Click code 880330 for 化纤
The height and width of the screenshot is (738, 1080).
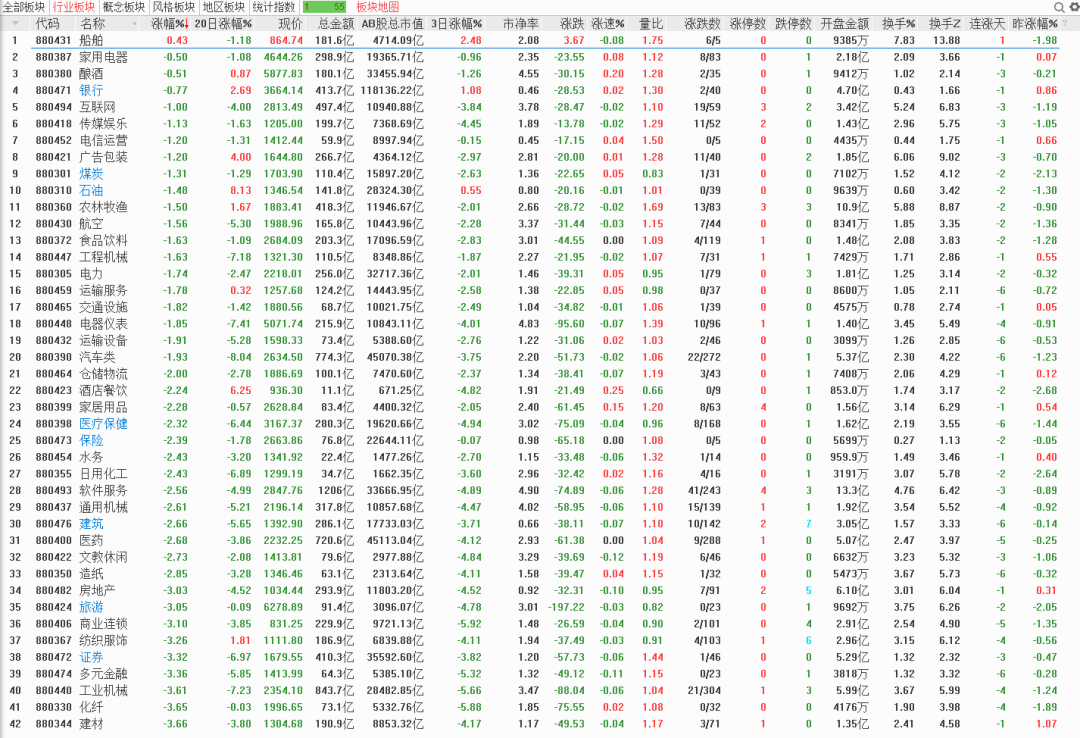[x=53, y=707]
